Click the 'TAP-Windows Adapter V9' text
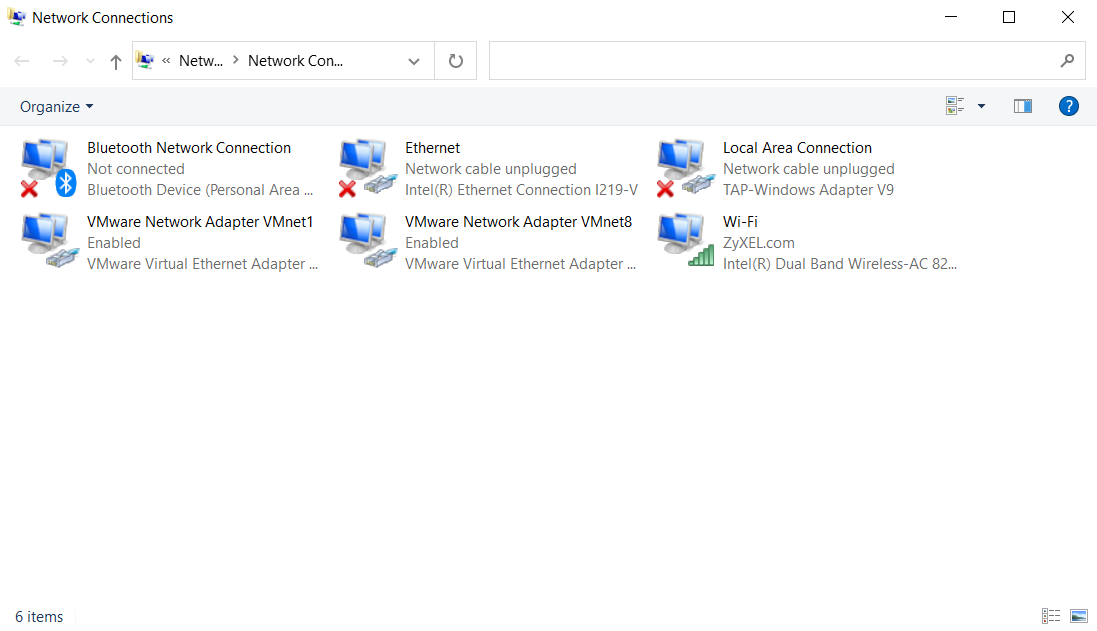The image size is (1097, 631). (808, 190)
